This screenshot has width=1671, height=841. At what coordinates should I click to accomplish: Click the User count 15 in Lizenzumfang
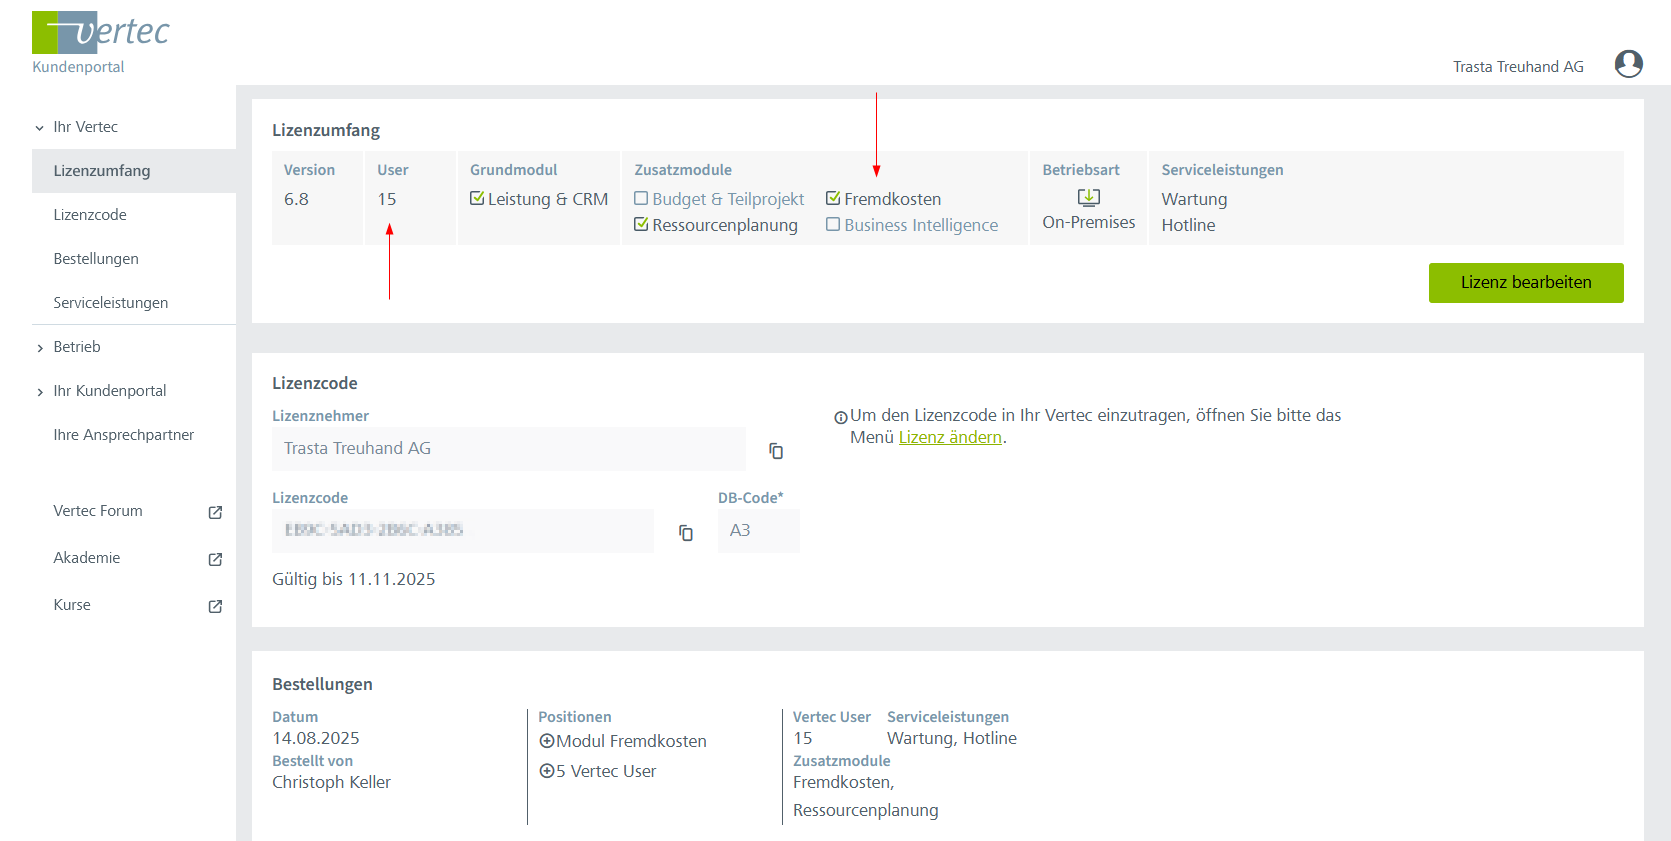click(387, 199)
